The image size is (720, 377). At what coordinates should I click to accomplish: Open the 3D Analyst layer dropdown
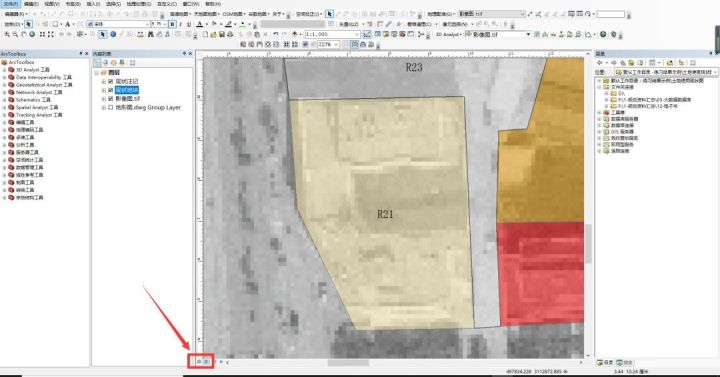click(x=529, y=34)
